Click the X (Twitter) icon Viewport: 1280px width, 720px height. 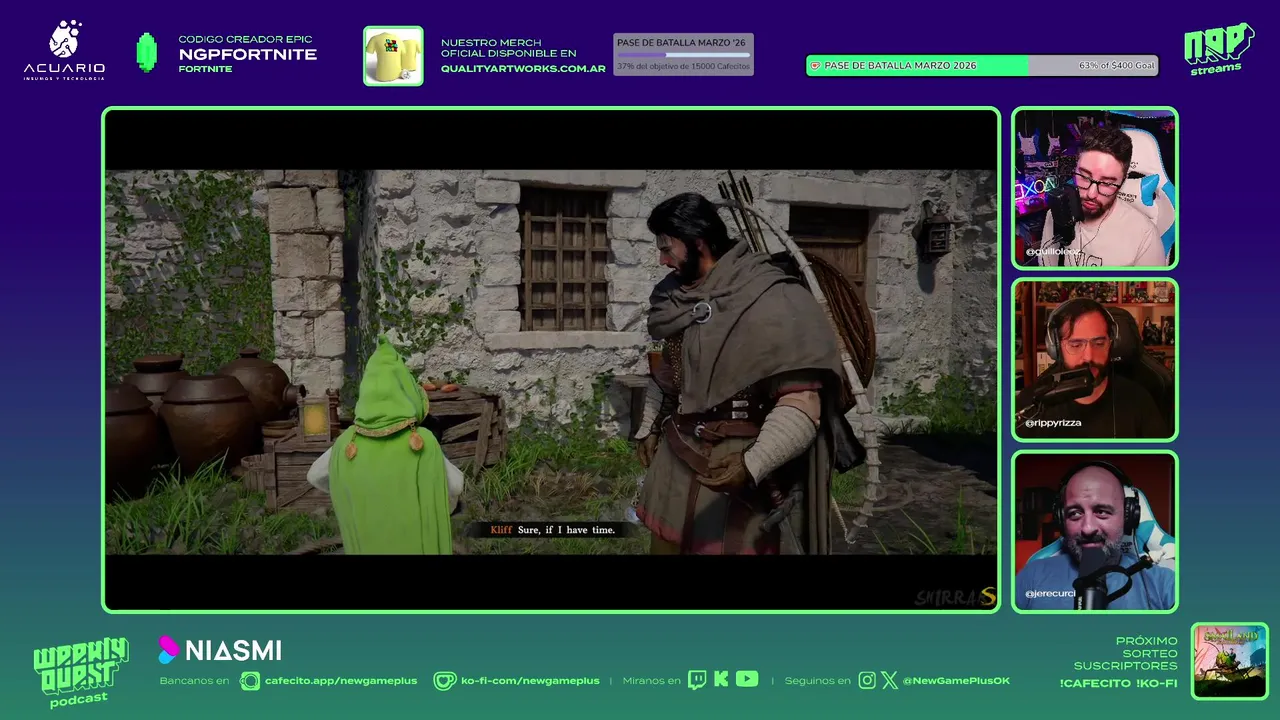tap(889, 680)
